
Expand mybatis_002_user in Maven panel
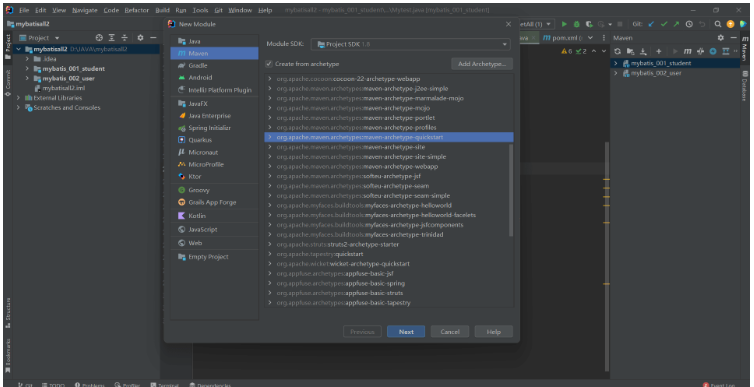[x=616, y=73]
